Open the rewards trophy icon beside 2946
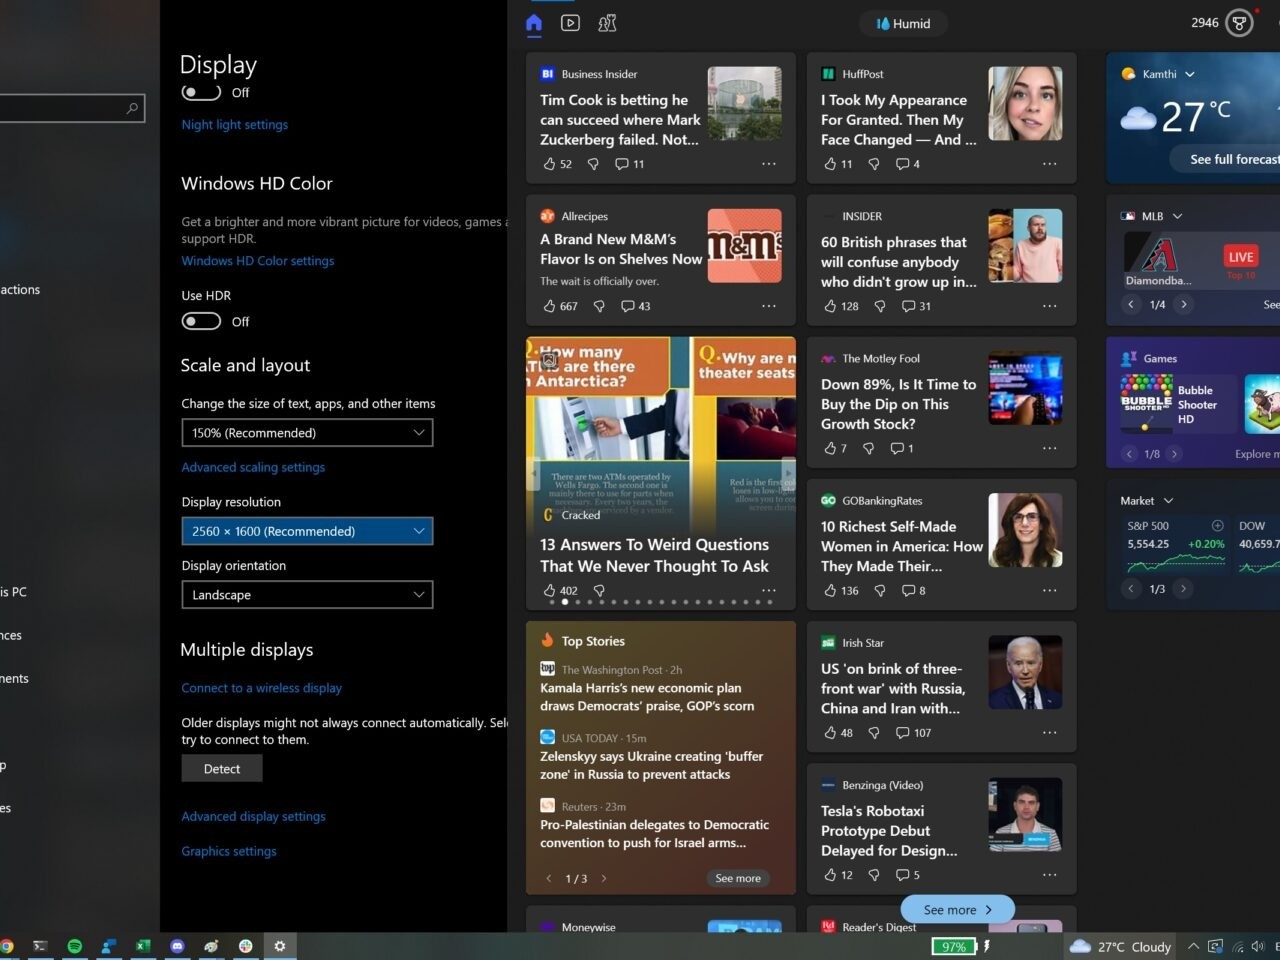This screenshot has width=1280, height=960. point(1239,23)
